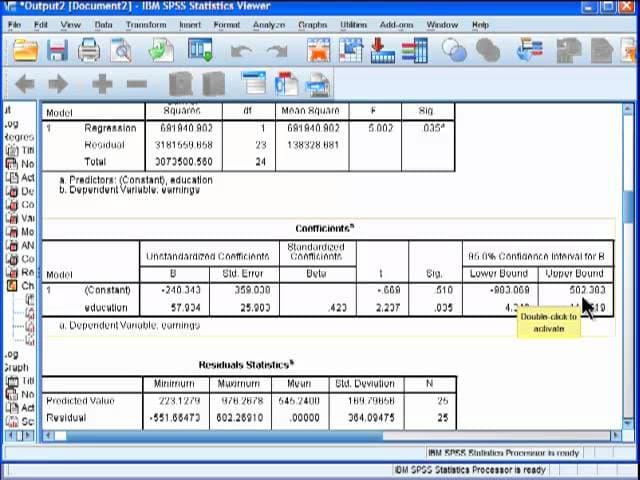Click the Residuals Statistics table title
The width and height of the screenshot is (640, 480).
[246, 364]
